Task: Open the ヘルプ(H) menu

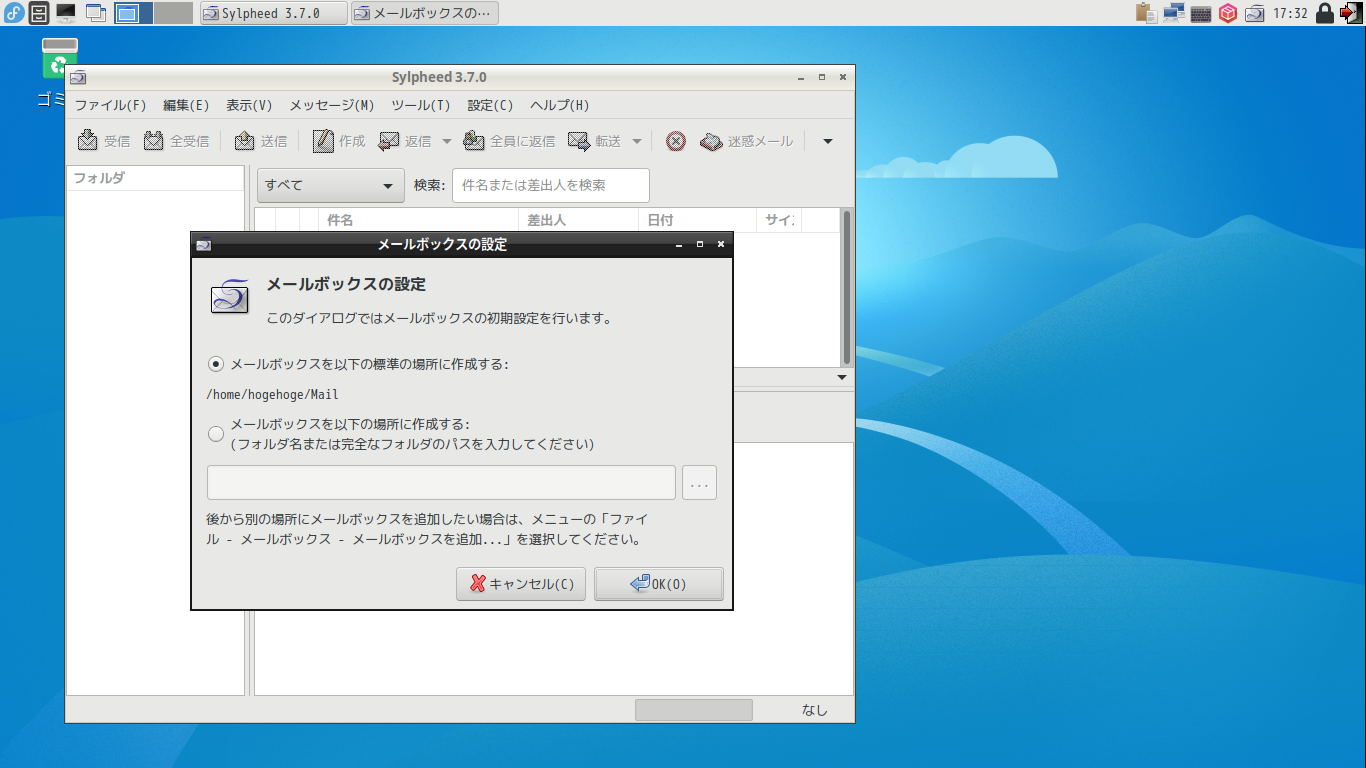Action: coord(560,105)
